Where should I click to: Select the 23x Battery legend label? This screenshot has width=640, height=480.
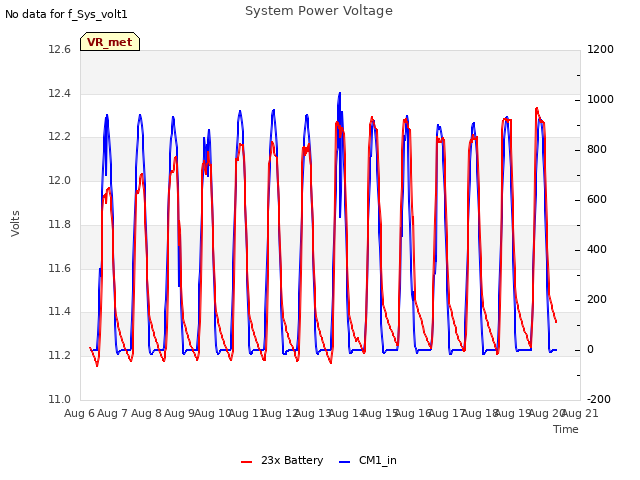(292, 460)
